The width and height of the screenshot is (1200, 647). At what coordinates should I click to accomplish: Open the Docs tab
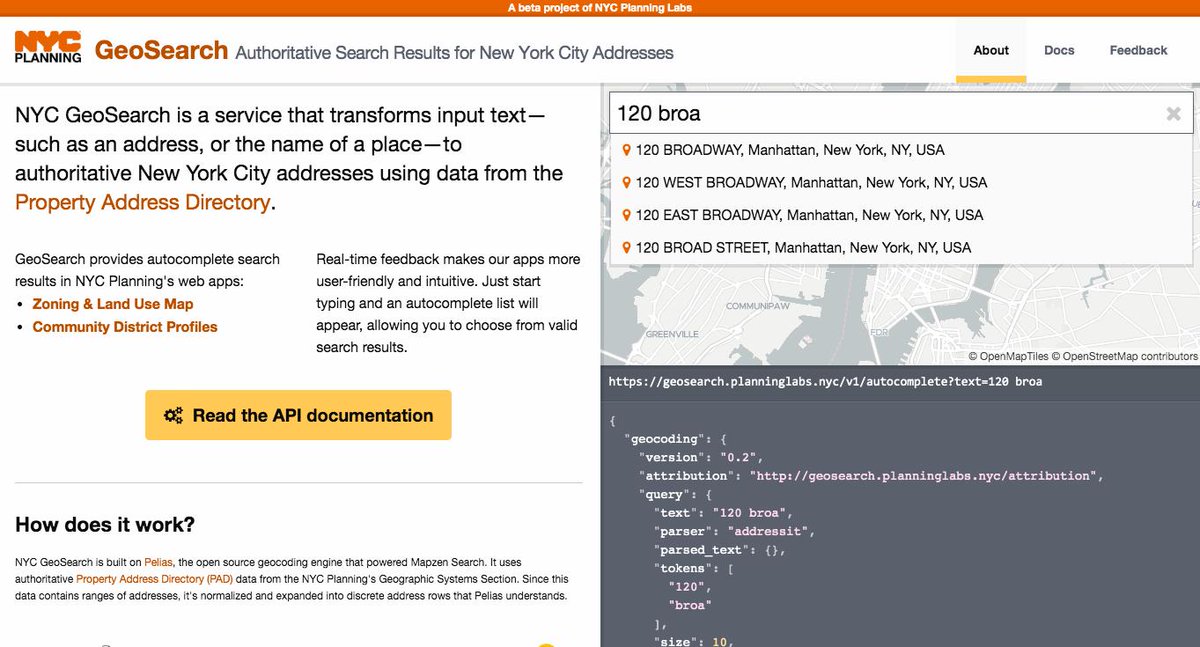(1059, 50)
